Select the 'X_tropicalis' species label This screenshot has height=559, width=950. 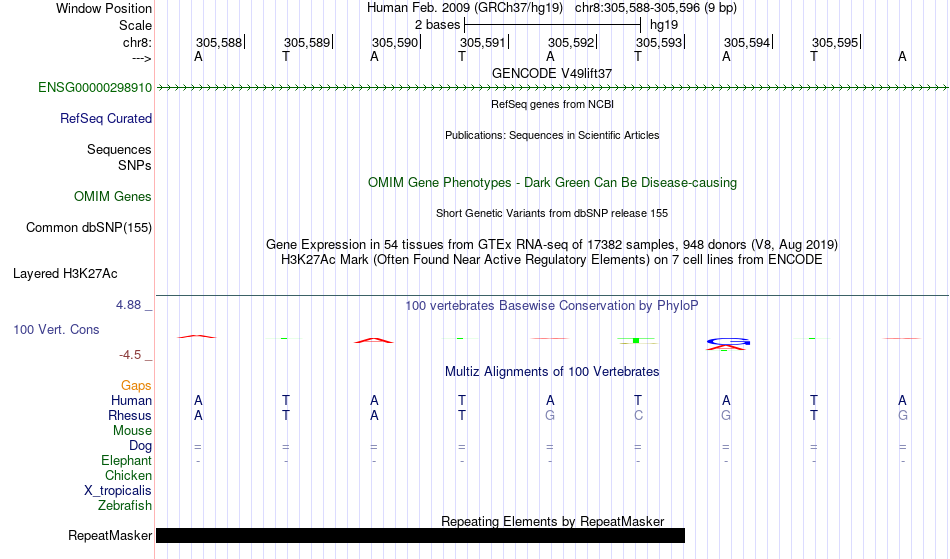[118, 491]
